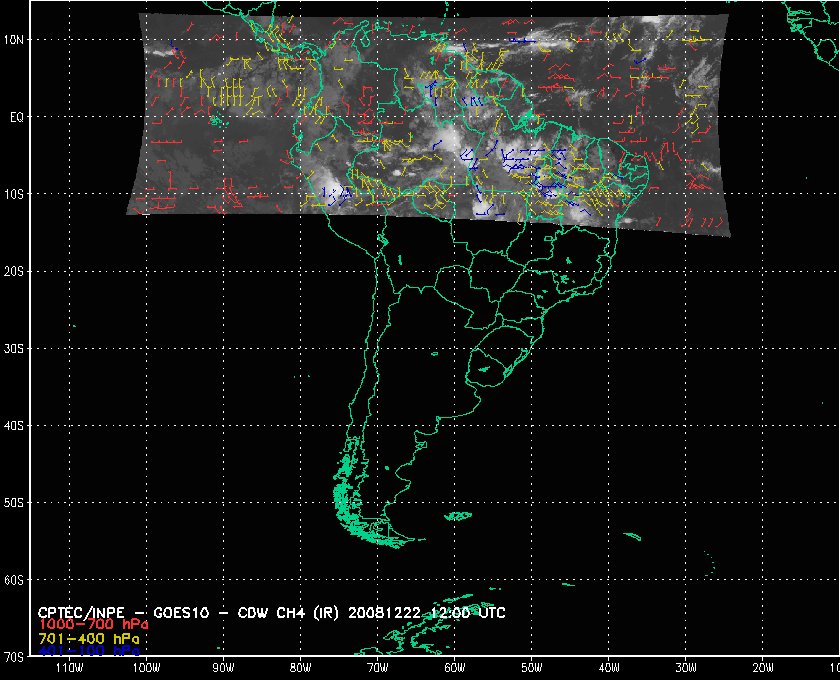Select the 20W longitude label
Screen dimensions: 840x680
tap(763, 668)
